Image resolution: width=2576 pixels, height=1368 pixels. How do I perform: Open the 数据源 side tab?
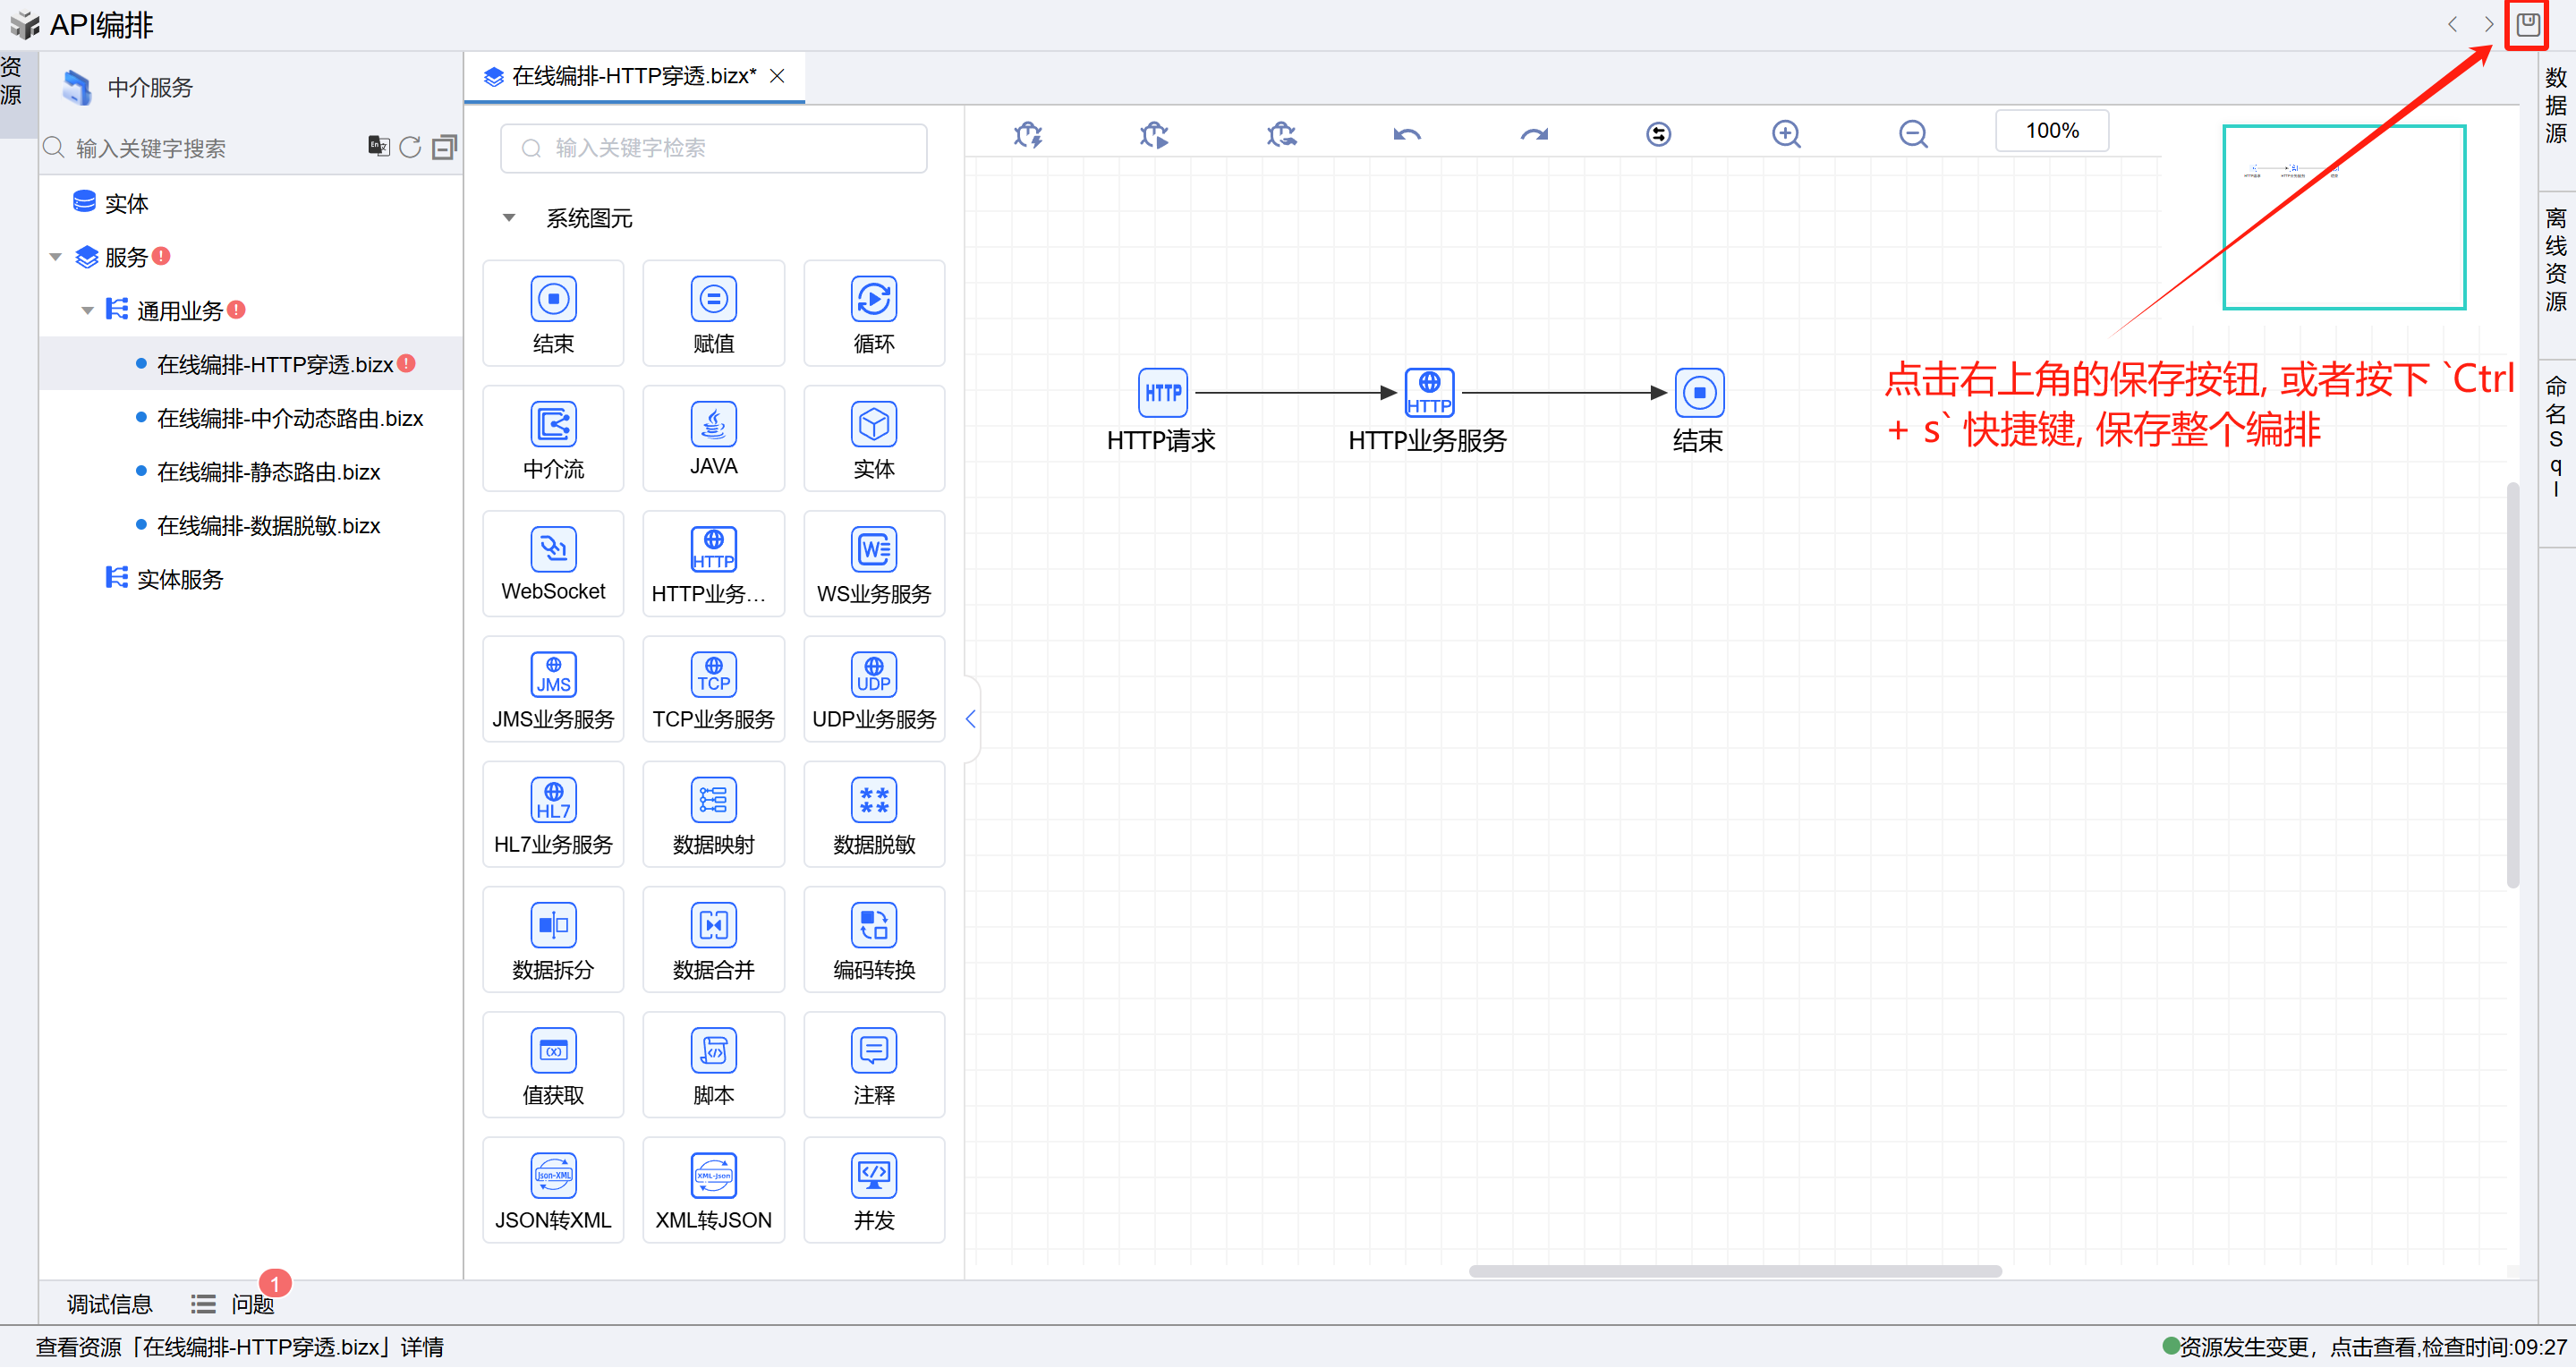(x=2555, y=106)
